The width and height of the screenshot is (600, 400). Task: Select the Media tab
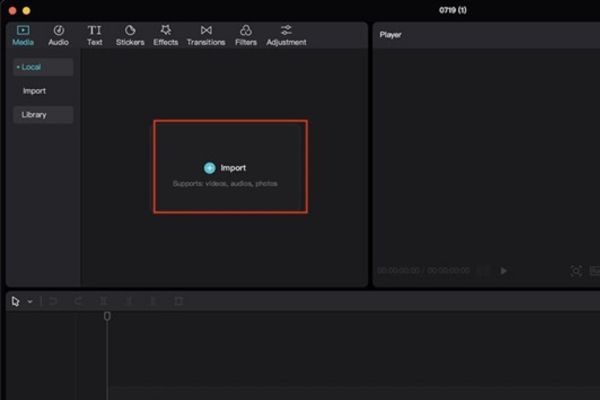[22, 35]
